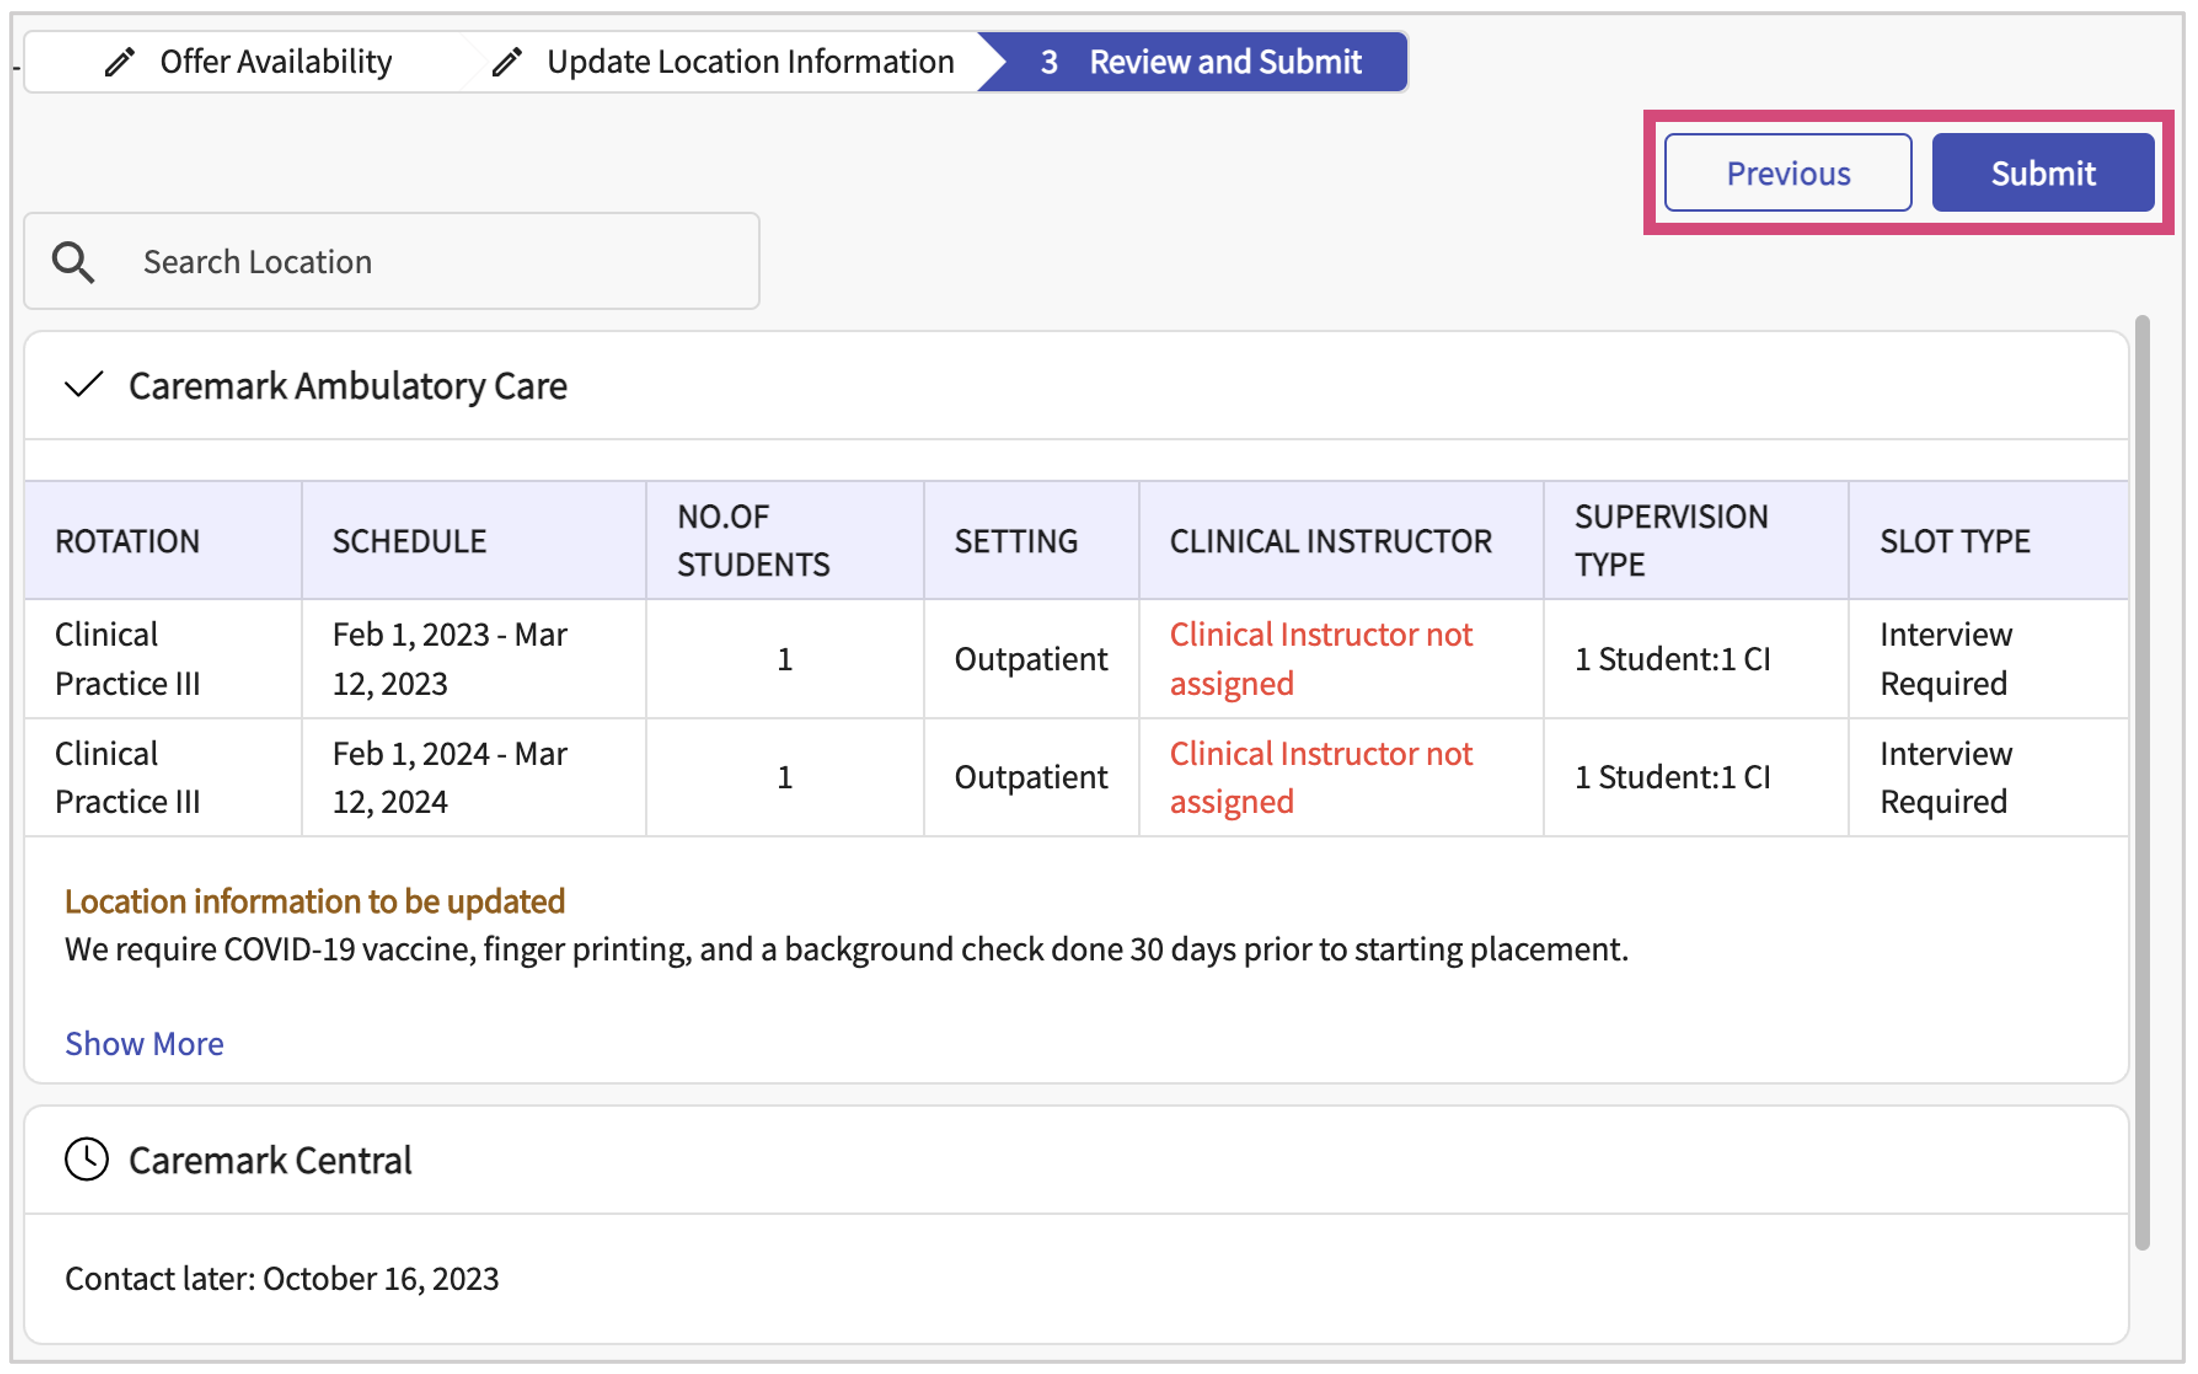Click Clinical Practice III in the 2024 row
This screenshot has height=1374, width=2198.
tap(128, 777)
